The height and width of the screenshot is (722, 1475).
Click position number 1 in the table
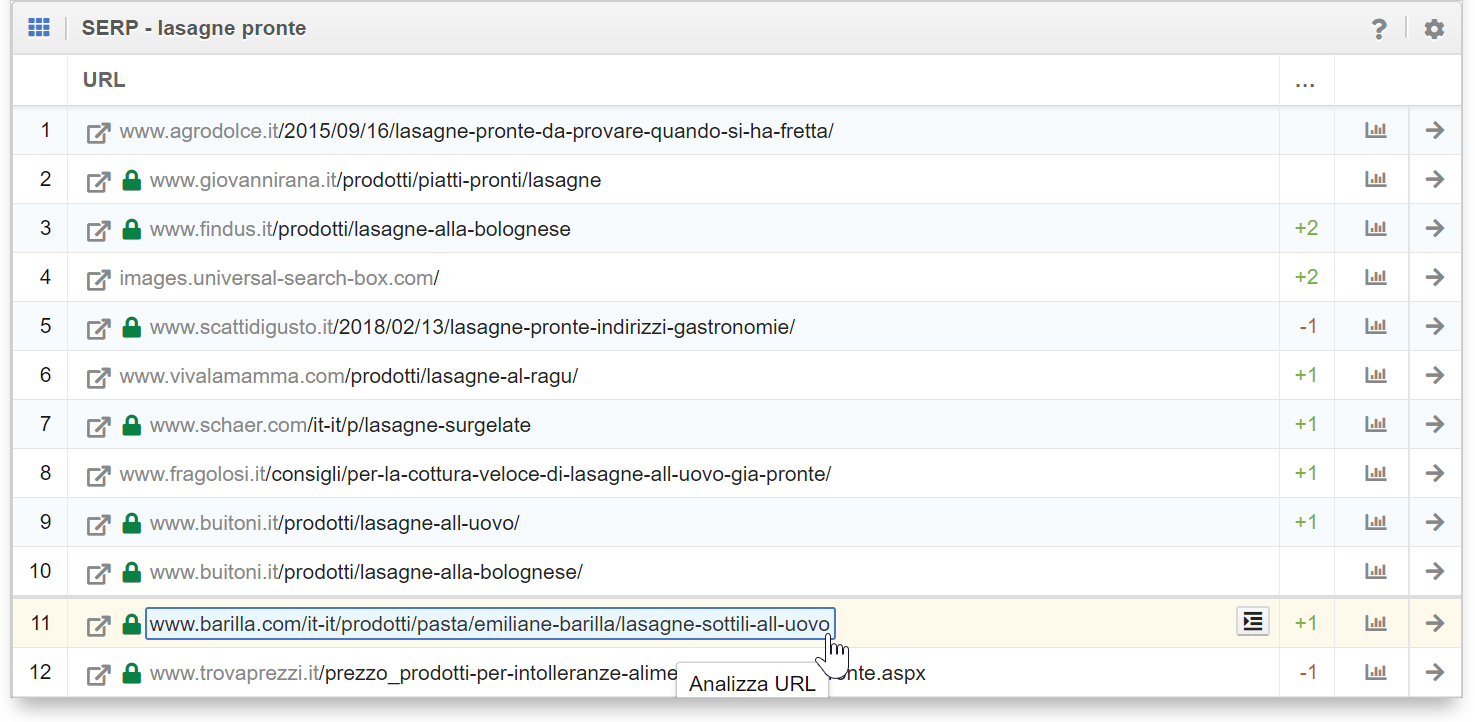point(45,130)
